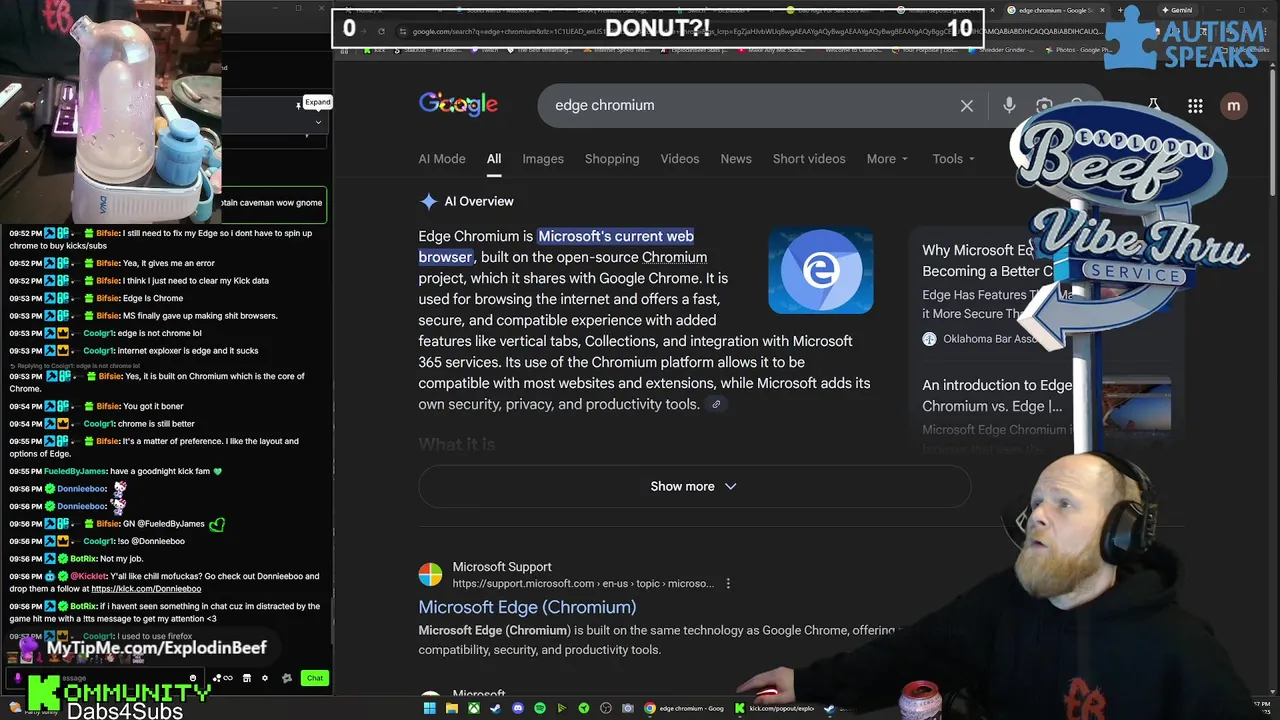Viewport: 1280px width, 720px height.
Task: Open the camera app in the taskbar
Action: click(628, 708)
